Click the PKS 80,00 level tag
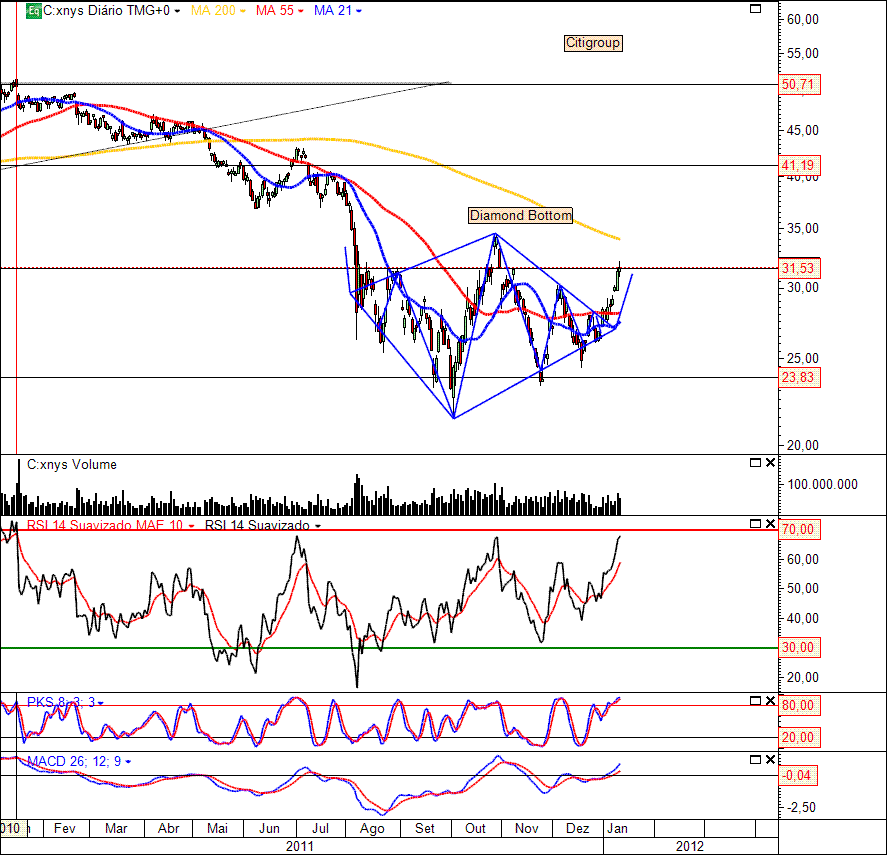This screenshot has width=887, height=855. 799,706
